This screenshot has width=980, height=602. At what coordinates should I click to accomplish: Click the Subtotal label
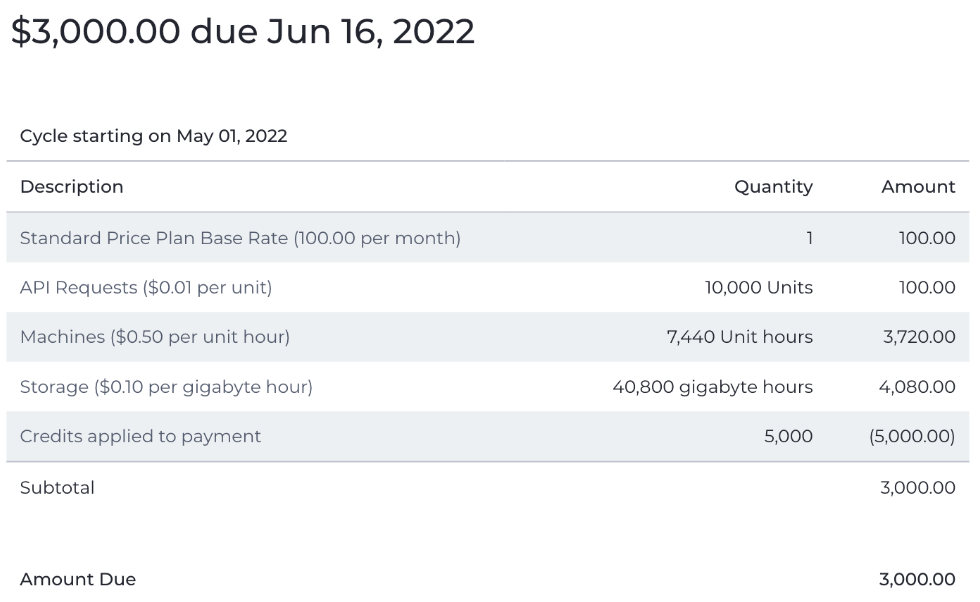click(x=58, y=488)
